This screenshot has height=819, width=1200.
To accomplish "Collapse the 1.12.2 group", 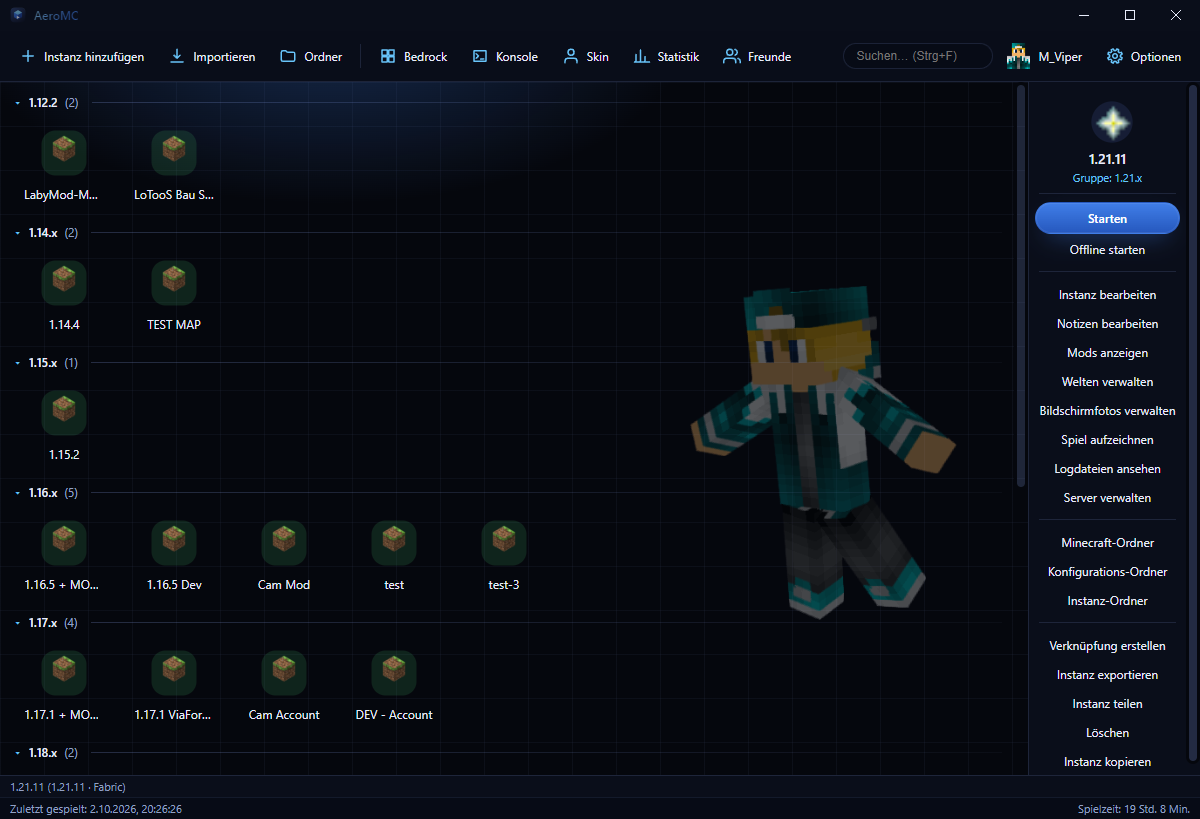I will [18, 103].
